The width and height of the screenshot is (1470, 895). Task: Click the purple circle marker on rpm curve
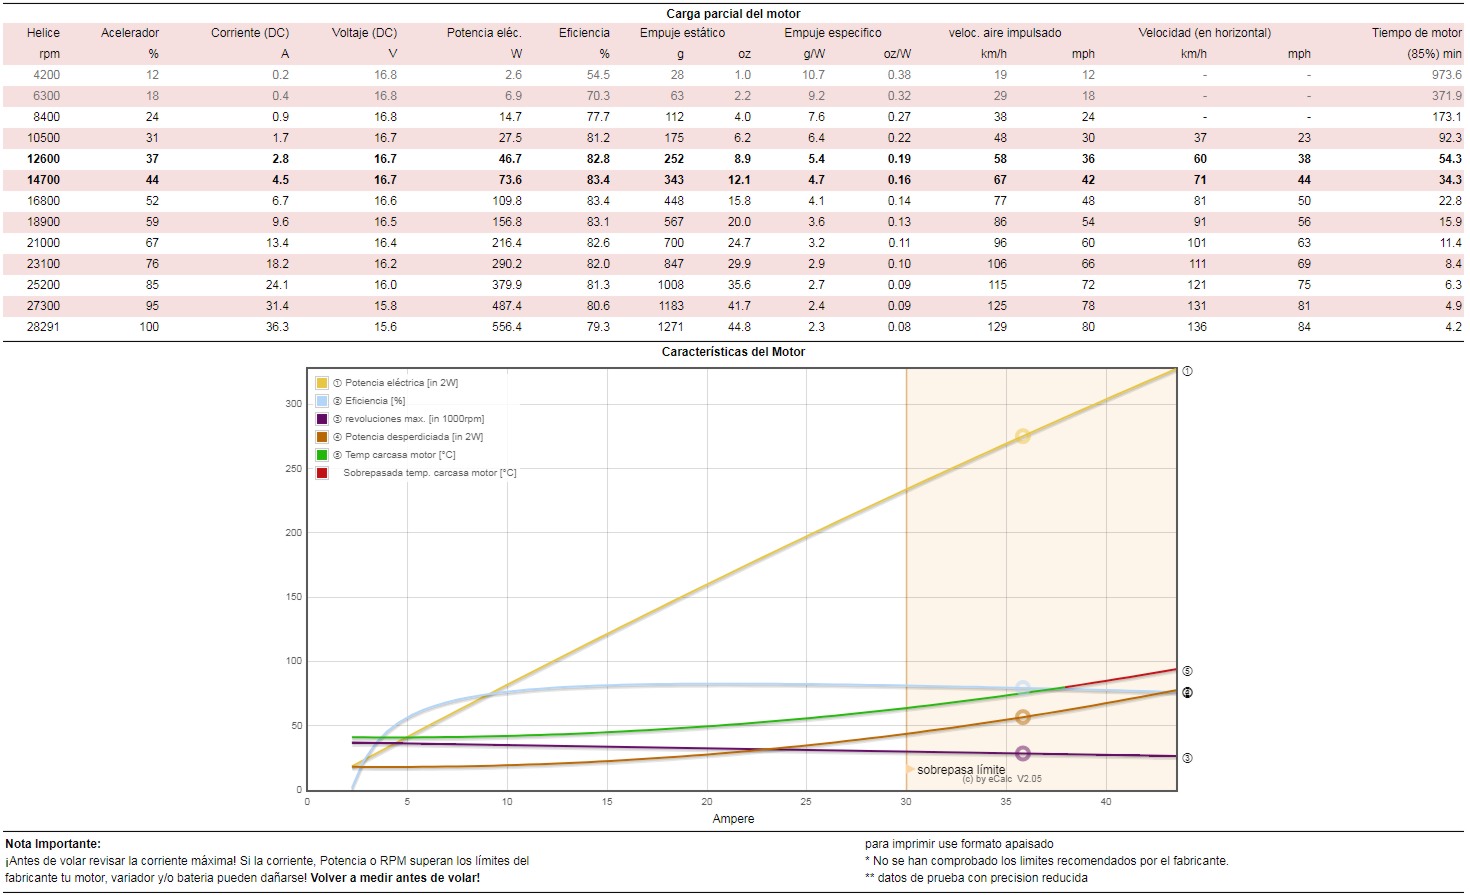(1022, 753)
